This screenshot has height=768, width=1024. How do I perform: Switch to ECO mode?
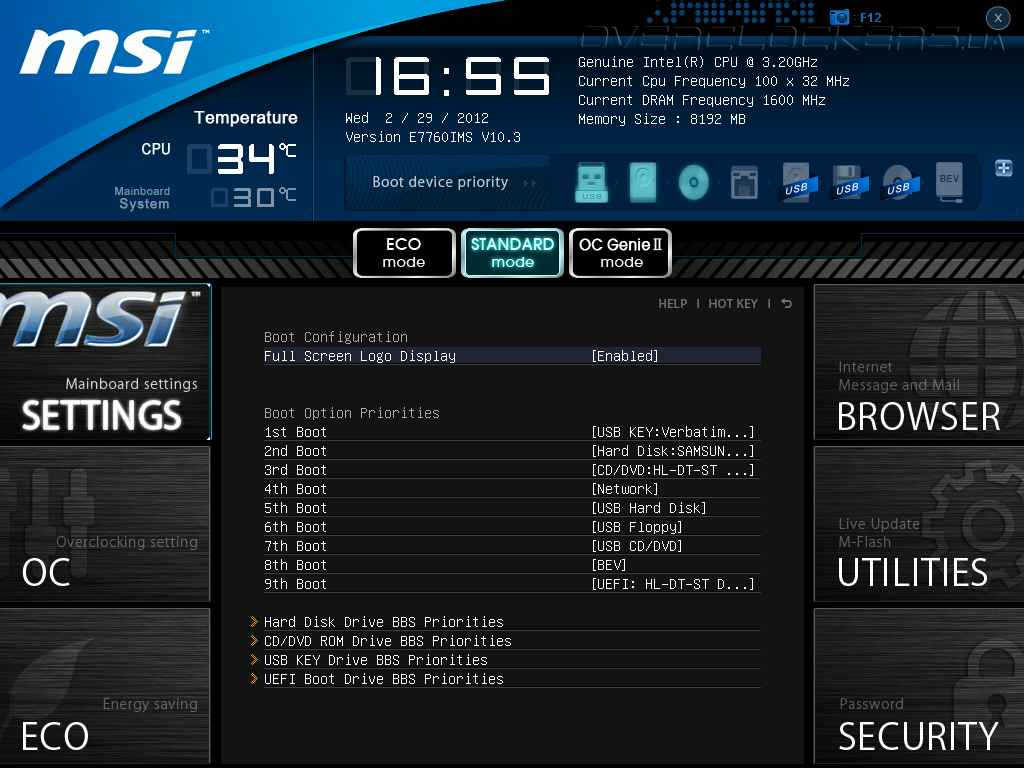pos(404,253)
